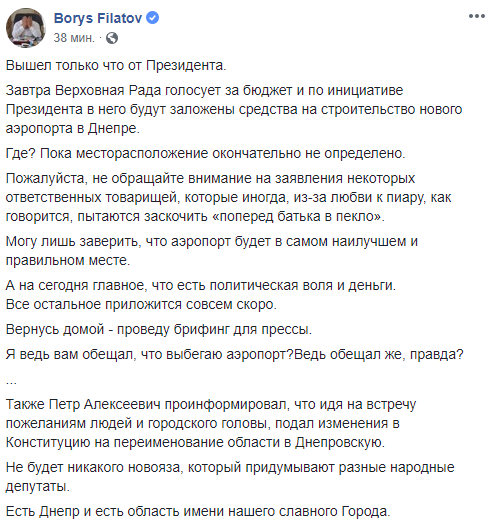Image resolution: width=493 pixels, height=525 pixels.
Task: Click the globe public-audience icon
Action: 112,38
